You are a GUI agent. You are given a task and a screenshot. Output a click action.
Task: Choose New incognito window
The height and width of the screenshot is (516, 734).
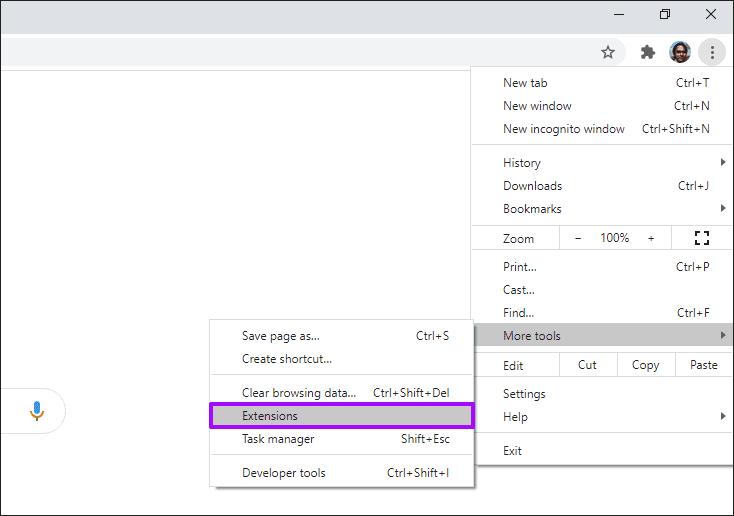pos(602,129)
